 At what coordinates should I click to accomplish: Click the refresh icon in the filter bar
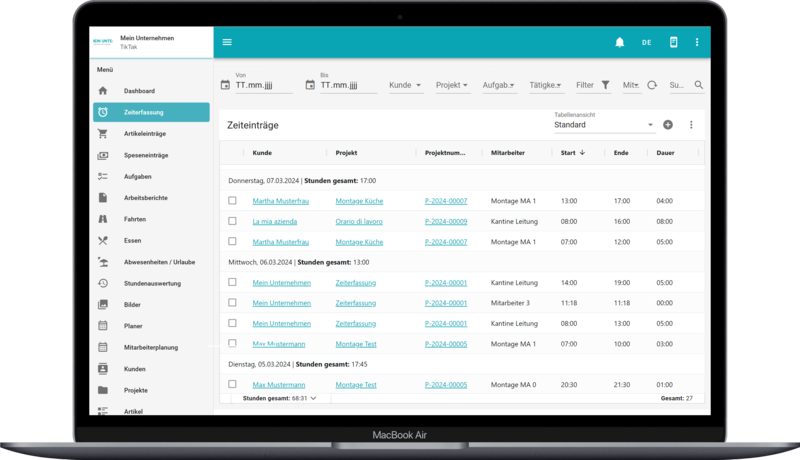point(652,86)
